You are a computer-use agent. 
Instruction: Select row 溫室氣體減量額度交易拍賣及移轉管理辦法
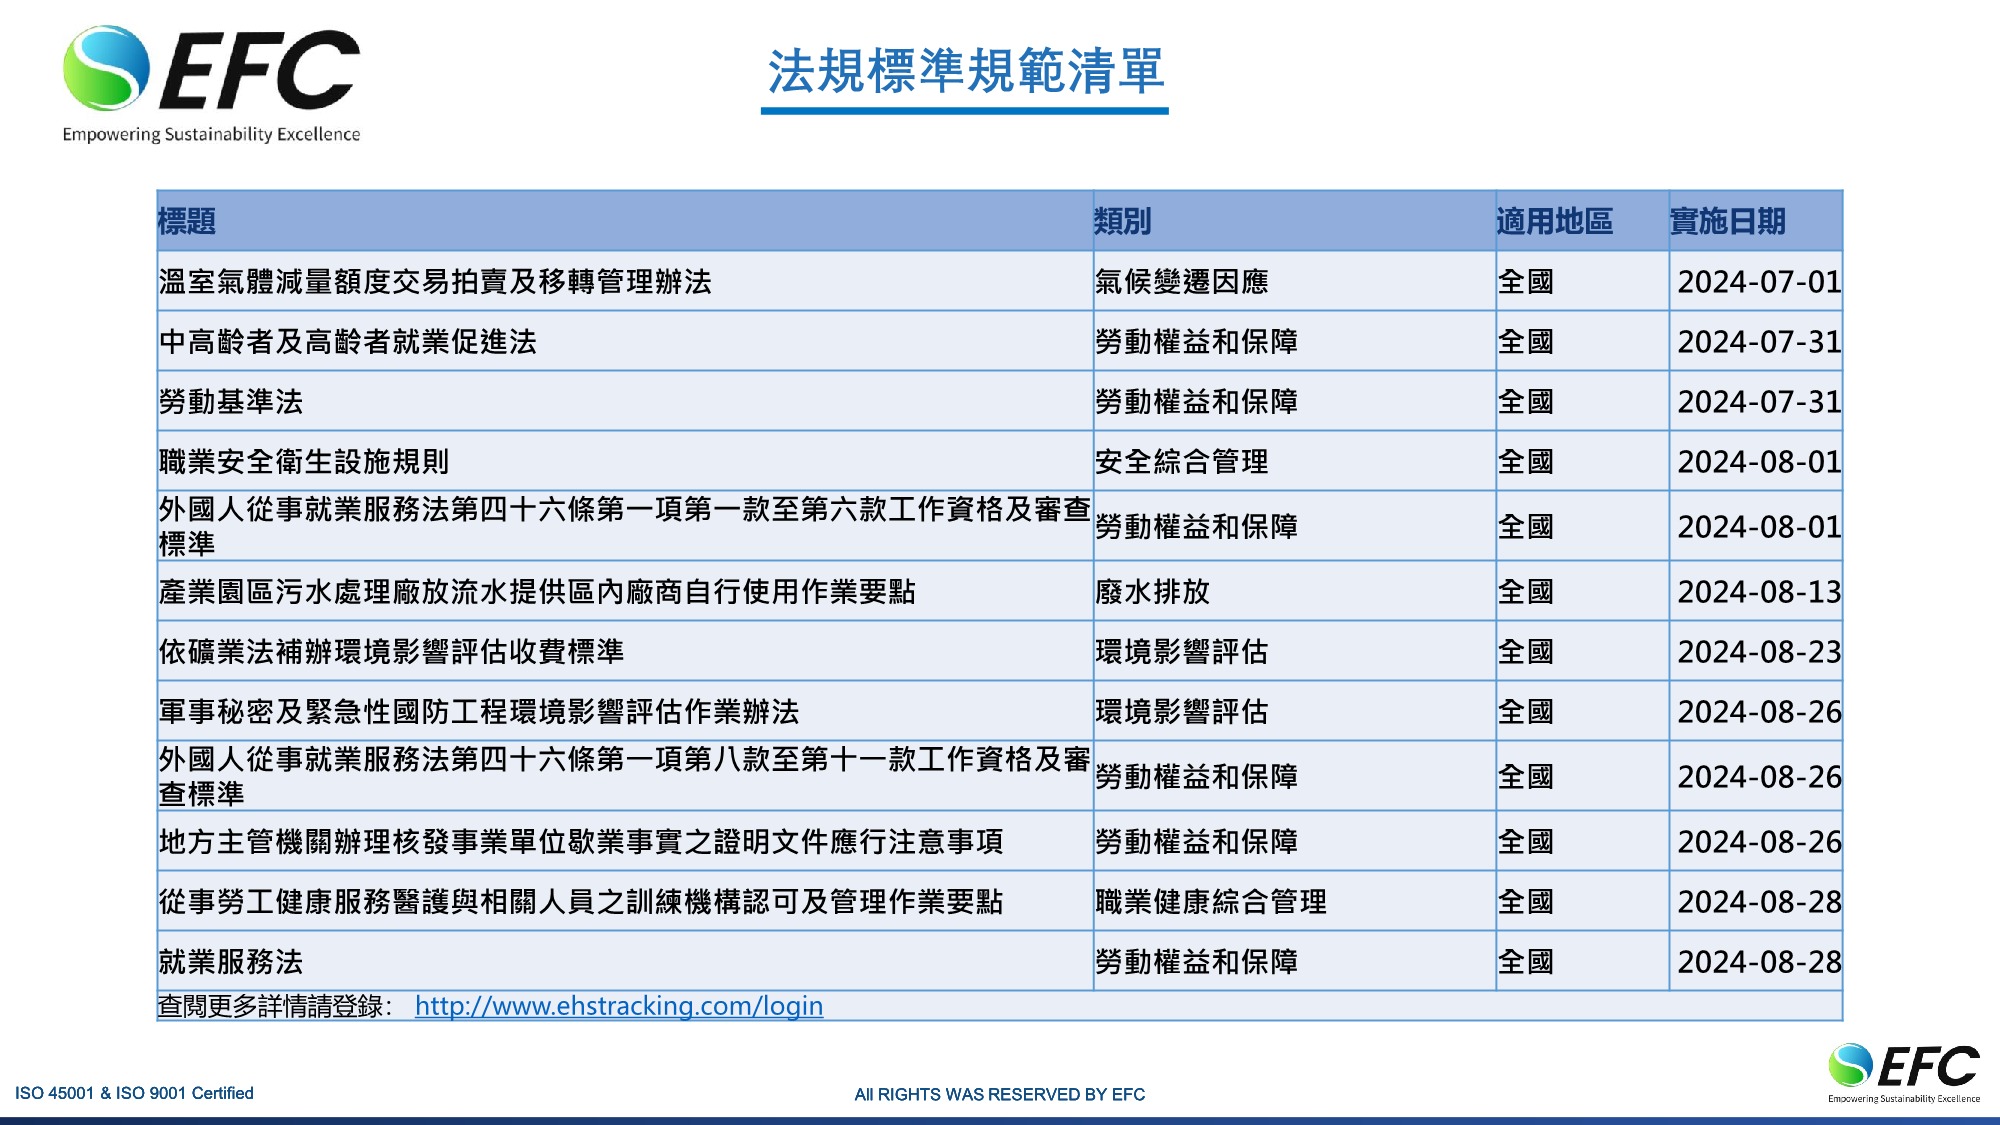click(1000, 281)
